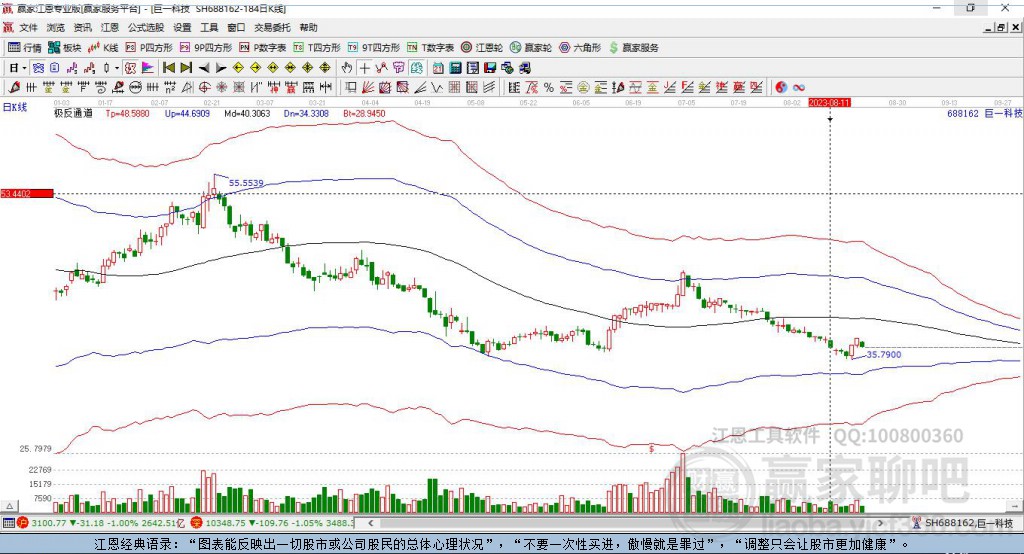Click the program icon beside 文件 menu
The image size is (1024, 554).
coord(8,27)
